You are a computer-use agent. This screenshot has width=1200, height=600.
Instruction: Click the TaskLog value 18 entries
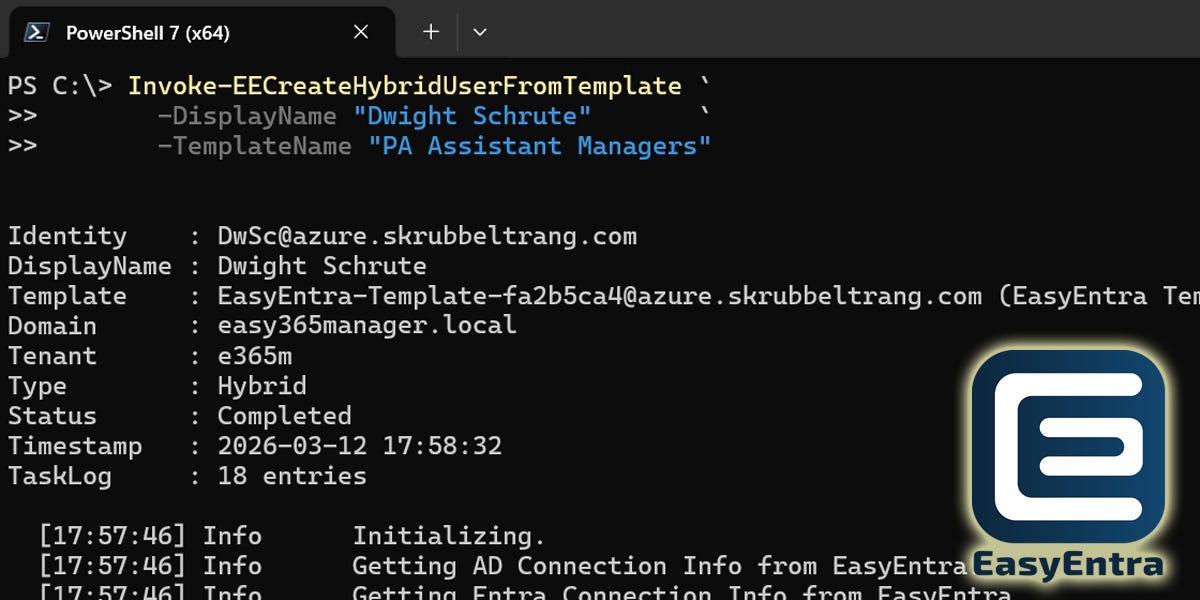[292, 476]
